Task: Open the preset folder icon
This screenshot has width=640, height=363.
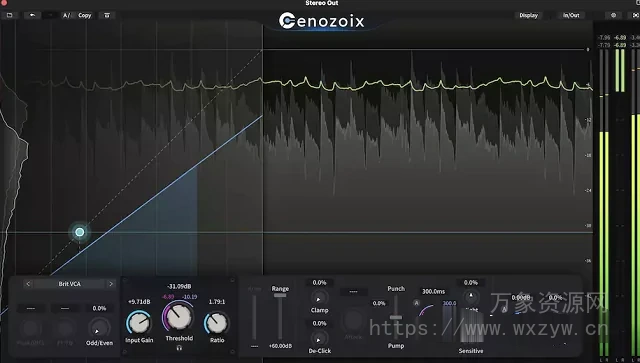Action: tap(9, 16)
